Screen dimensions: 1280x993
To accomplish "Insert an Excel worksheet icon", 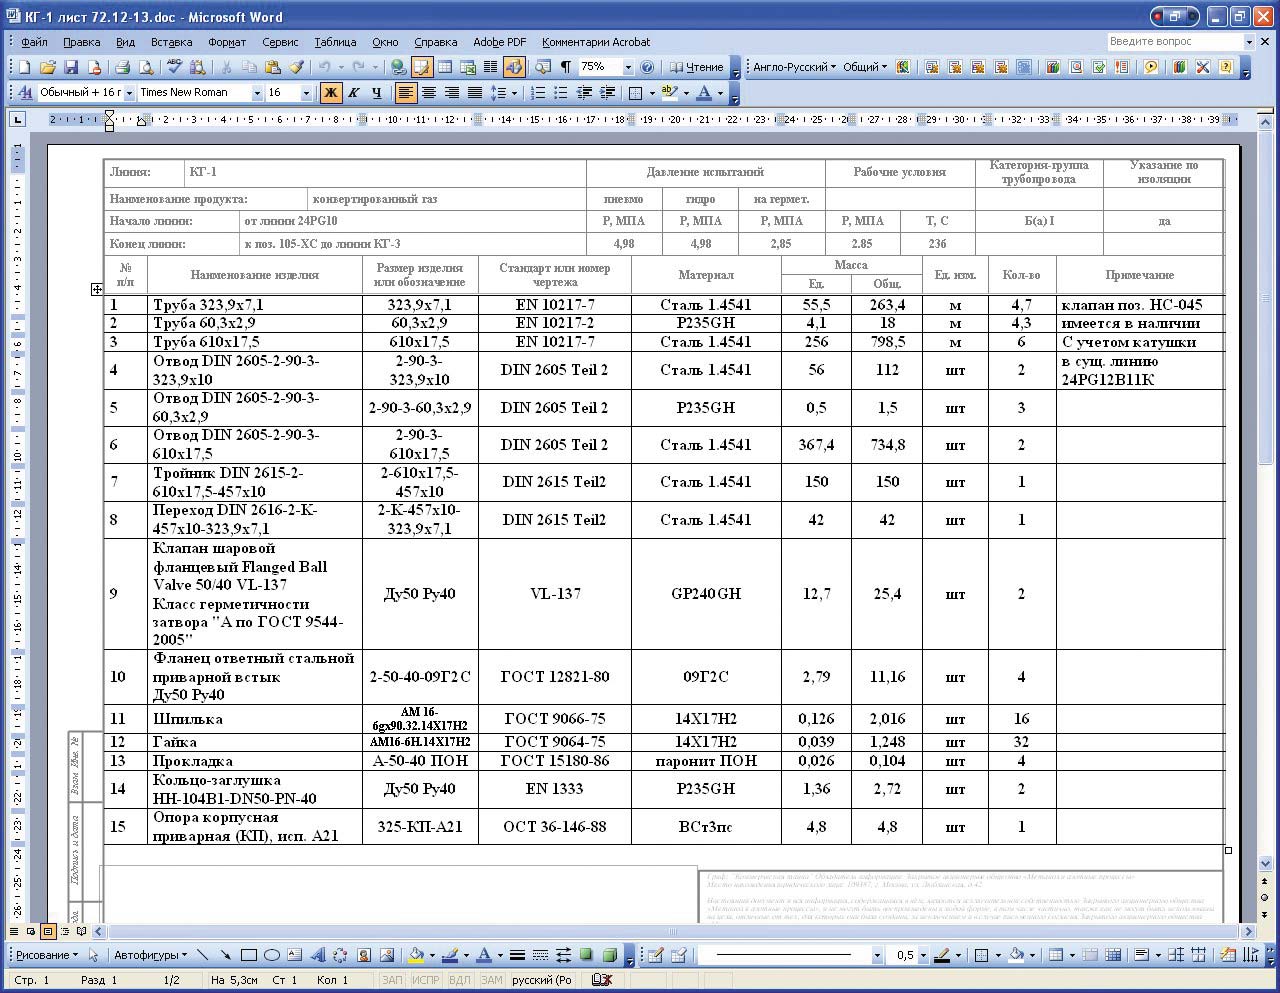I will point(467,67).
